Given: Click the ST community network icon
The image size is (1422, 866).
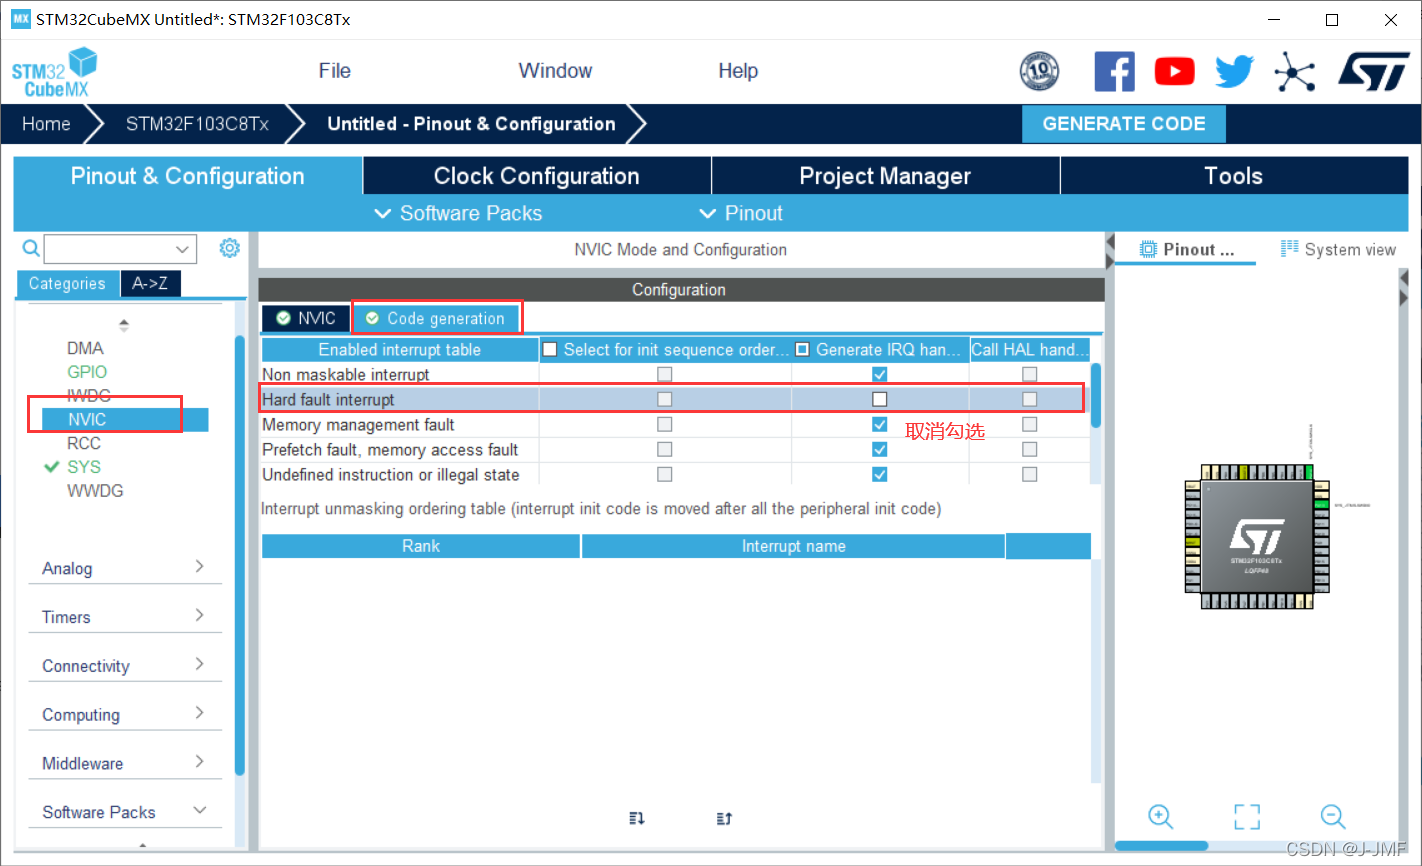Looking at the screenshot, I should (x=1294, y=72).
